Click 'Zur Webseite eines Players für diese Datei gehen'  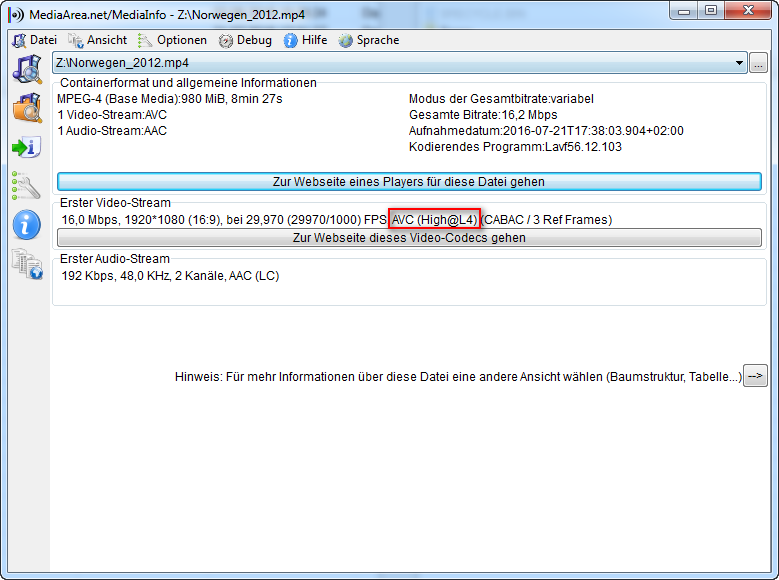click(x=409, y=182)
